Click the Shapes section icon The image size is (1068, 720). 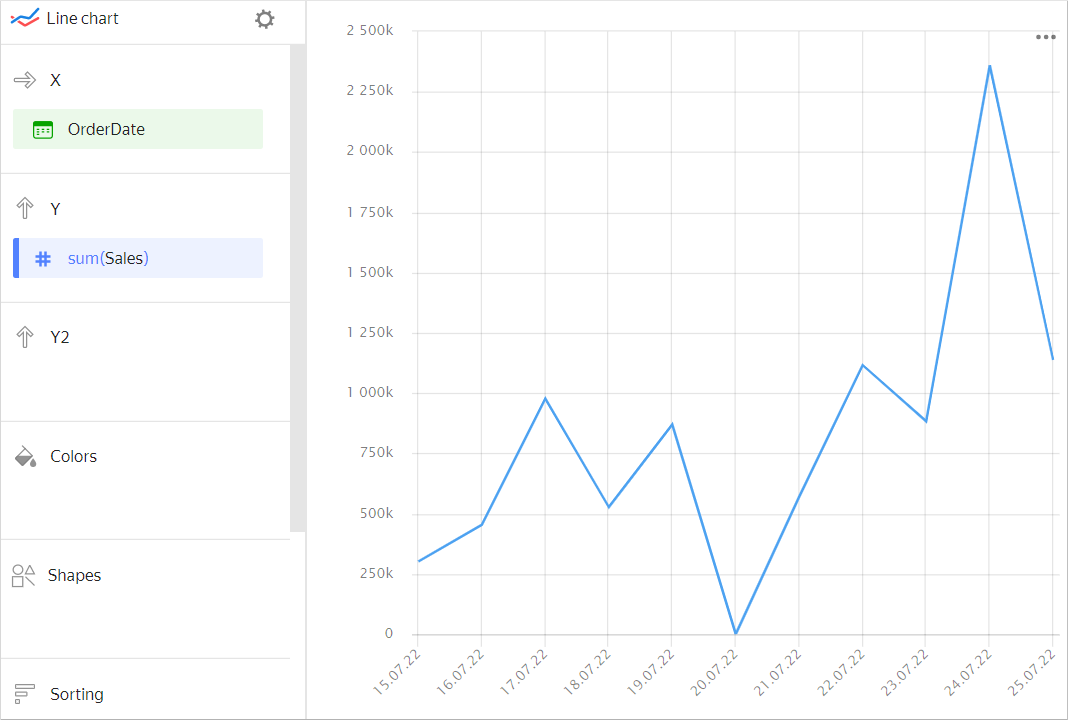[23, 576]
